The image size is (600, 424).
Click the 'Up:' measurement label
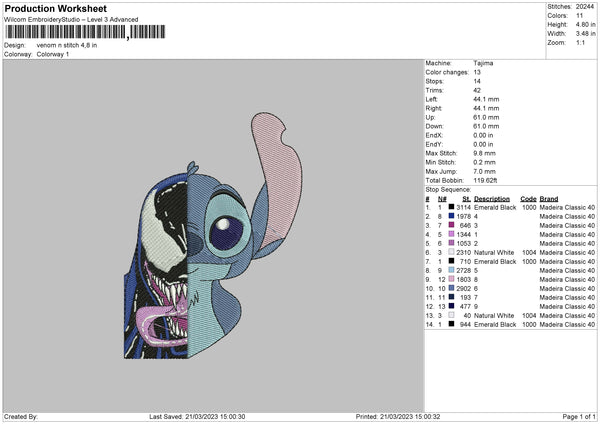[x=430, y=117]
